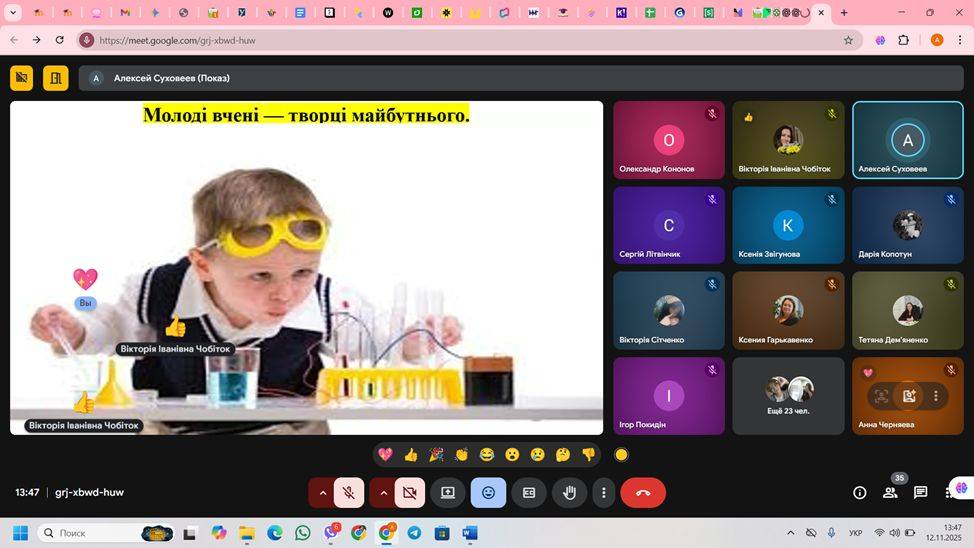Click the red leave call button
The width and height of the screenshot is (974, 548).
[x=643, y=492]
